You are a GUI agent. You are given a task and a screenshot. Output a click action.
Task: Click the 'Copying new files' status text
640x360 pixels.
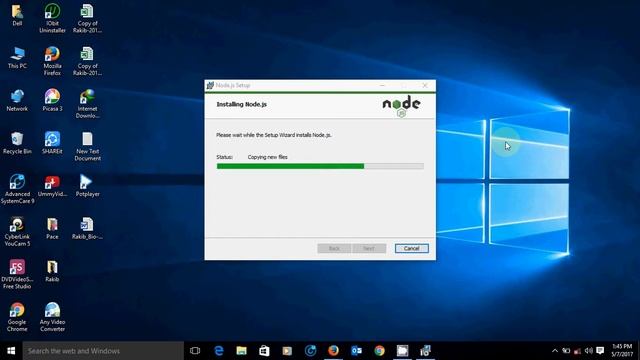[267, 157]
